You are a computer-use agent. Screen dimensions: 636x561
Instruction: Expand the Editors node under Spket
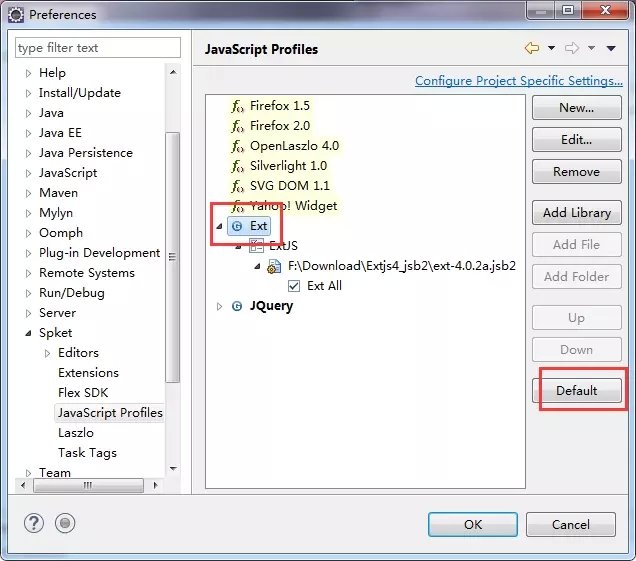[47, 353]
